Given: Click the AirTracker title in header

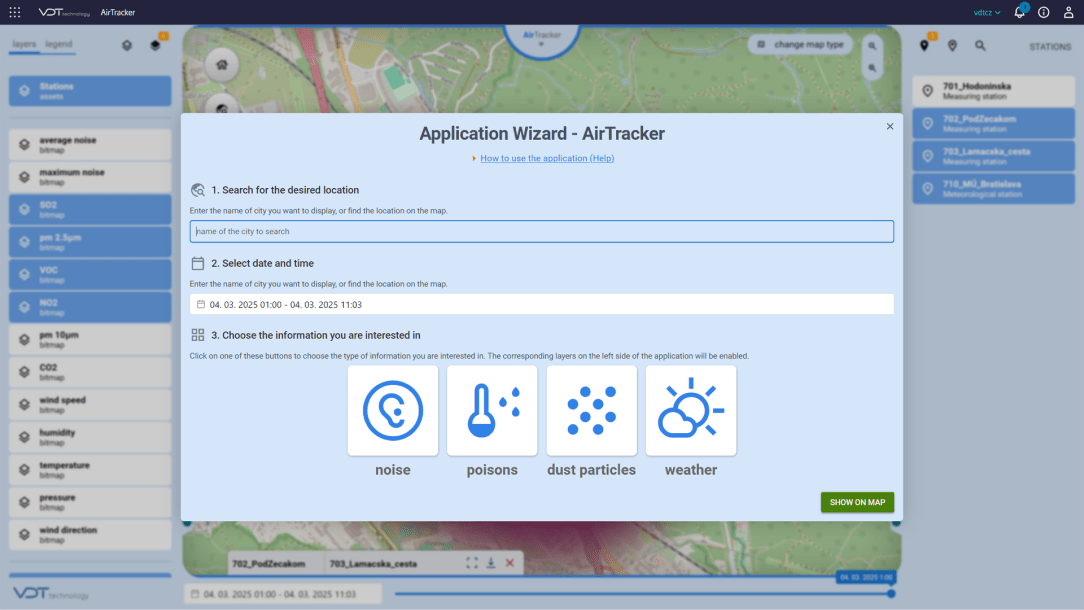Looking at the screenshot, I should pyautogui.click(x=118, y=12).
